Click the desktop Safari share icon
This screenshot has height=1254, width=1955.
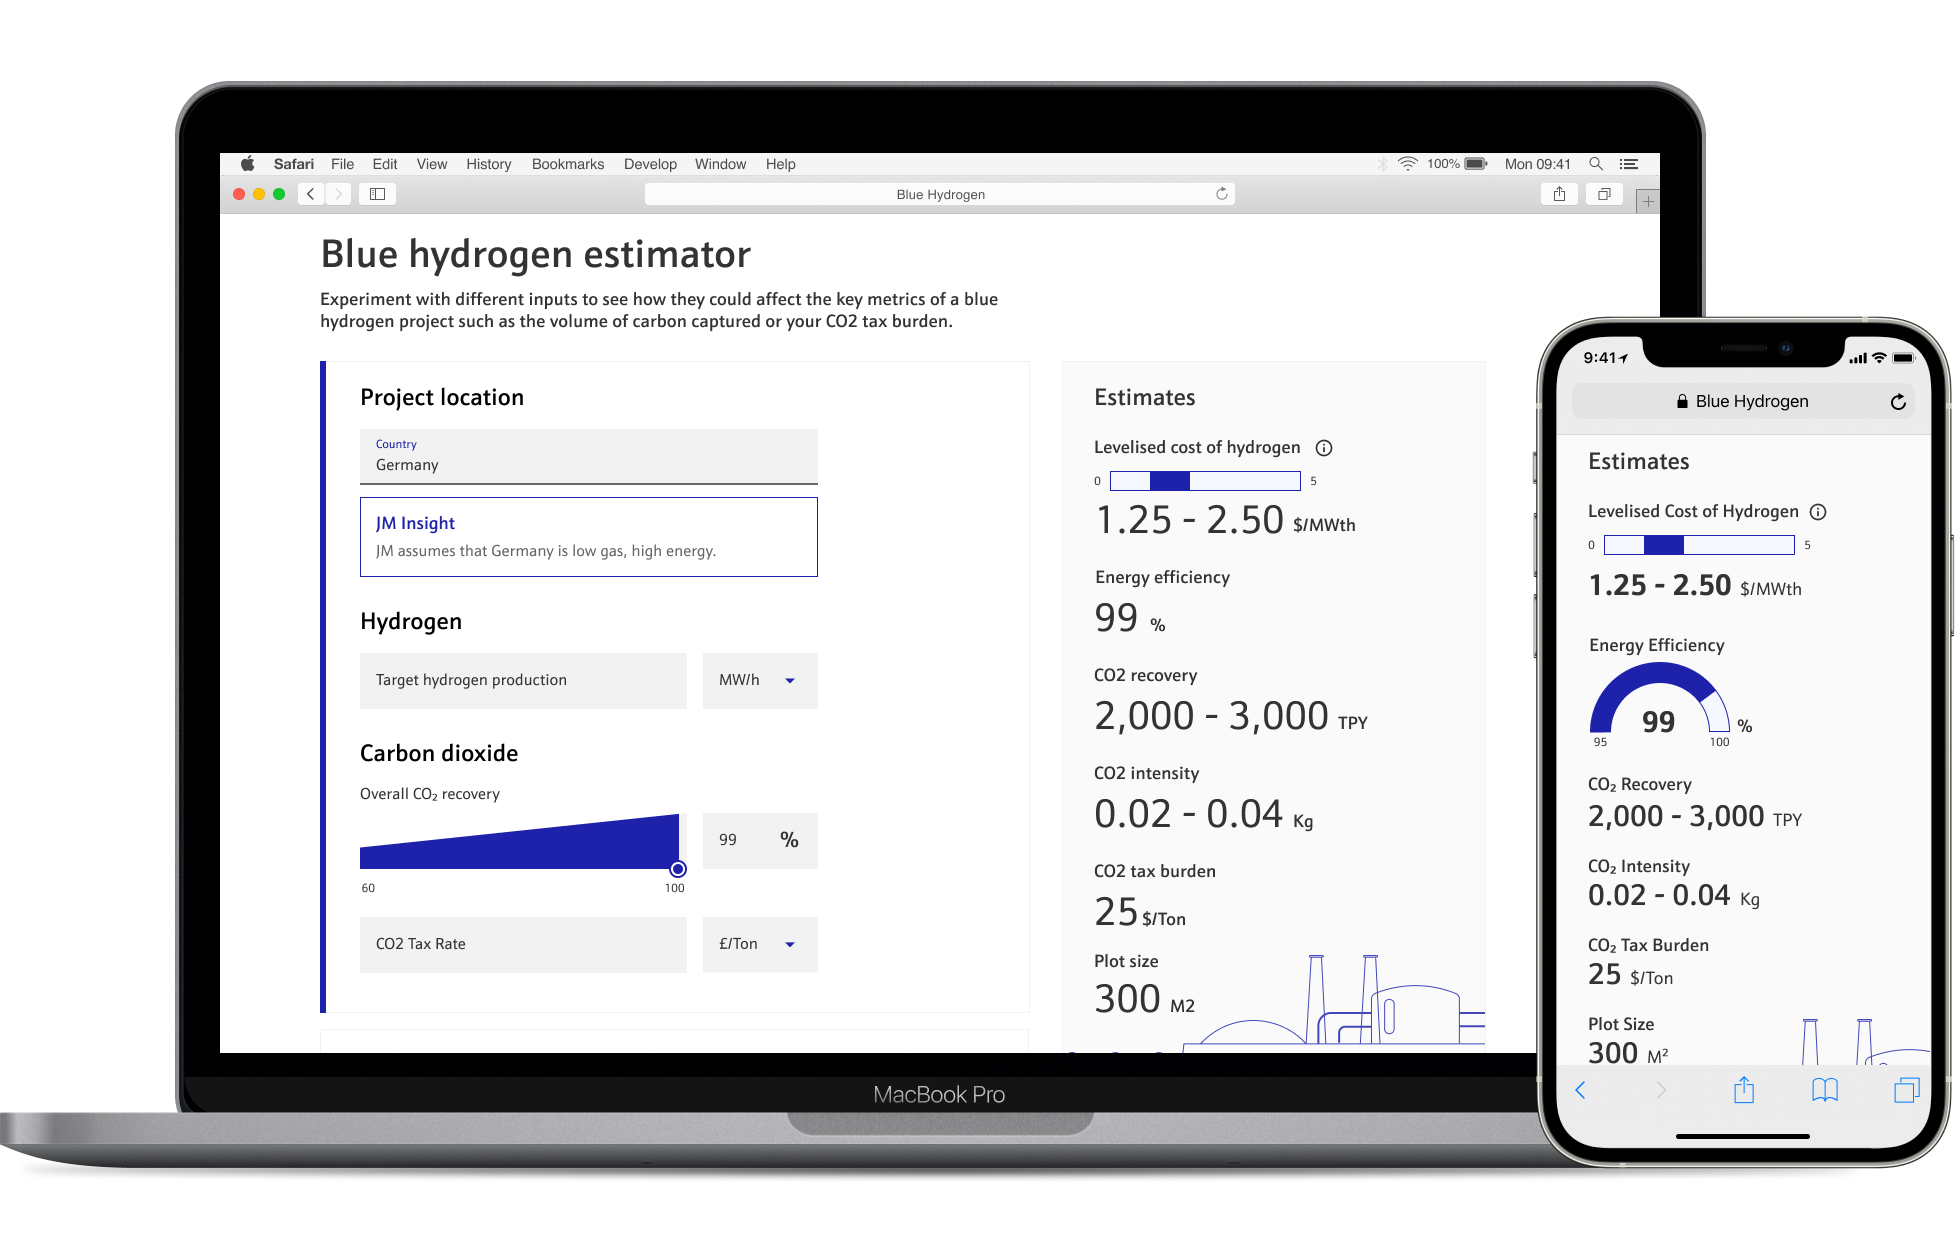point(1559,194)
